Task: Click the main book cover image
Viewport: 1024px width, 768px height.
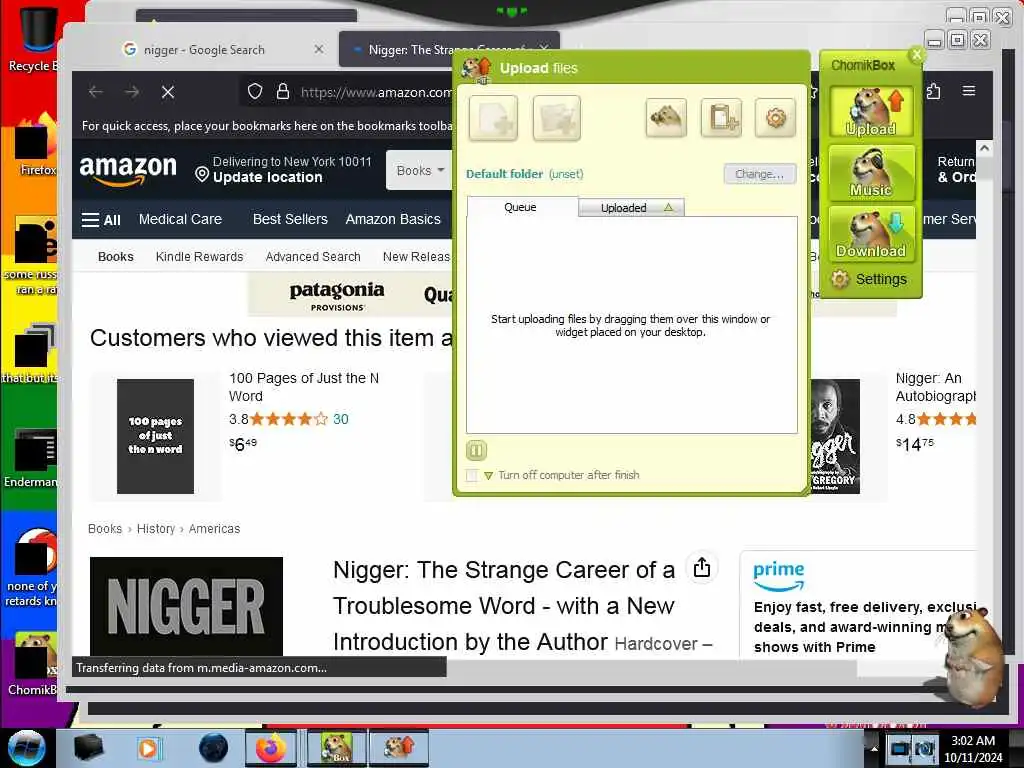Action: pyautogui.click(x=186, y=606)
